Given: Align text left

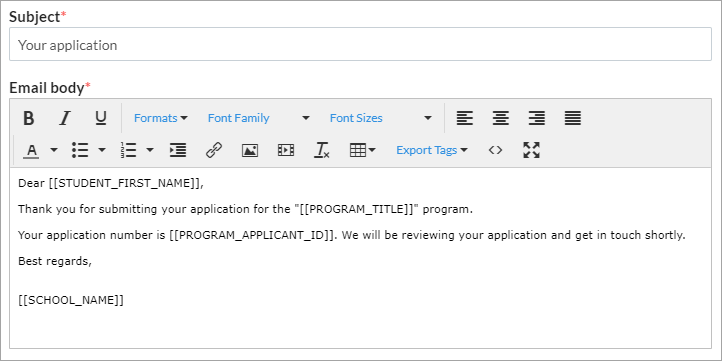Looking at the screenshot, I should coord(465,118).
